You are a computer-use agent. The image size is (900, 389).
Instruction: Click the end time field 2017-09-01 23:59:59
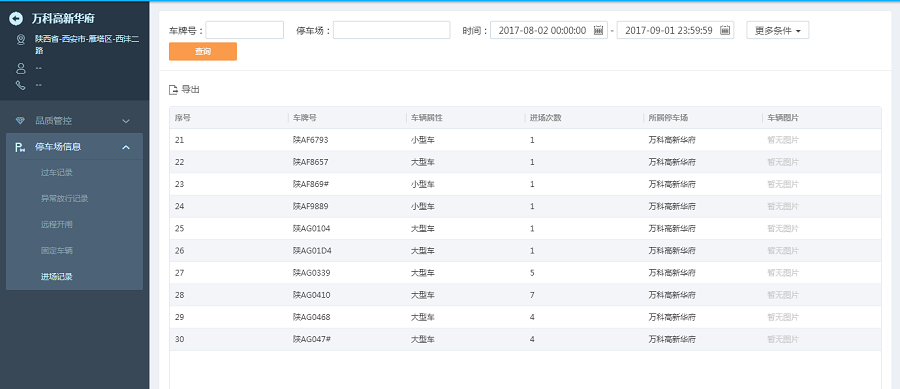[x=676, y=30]
